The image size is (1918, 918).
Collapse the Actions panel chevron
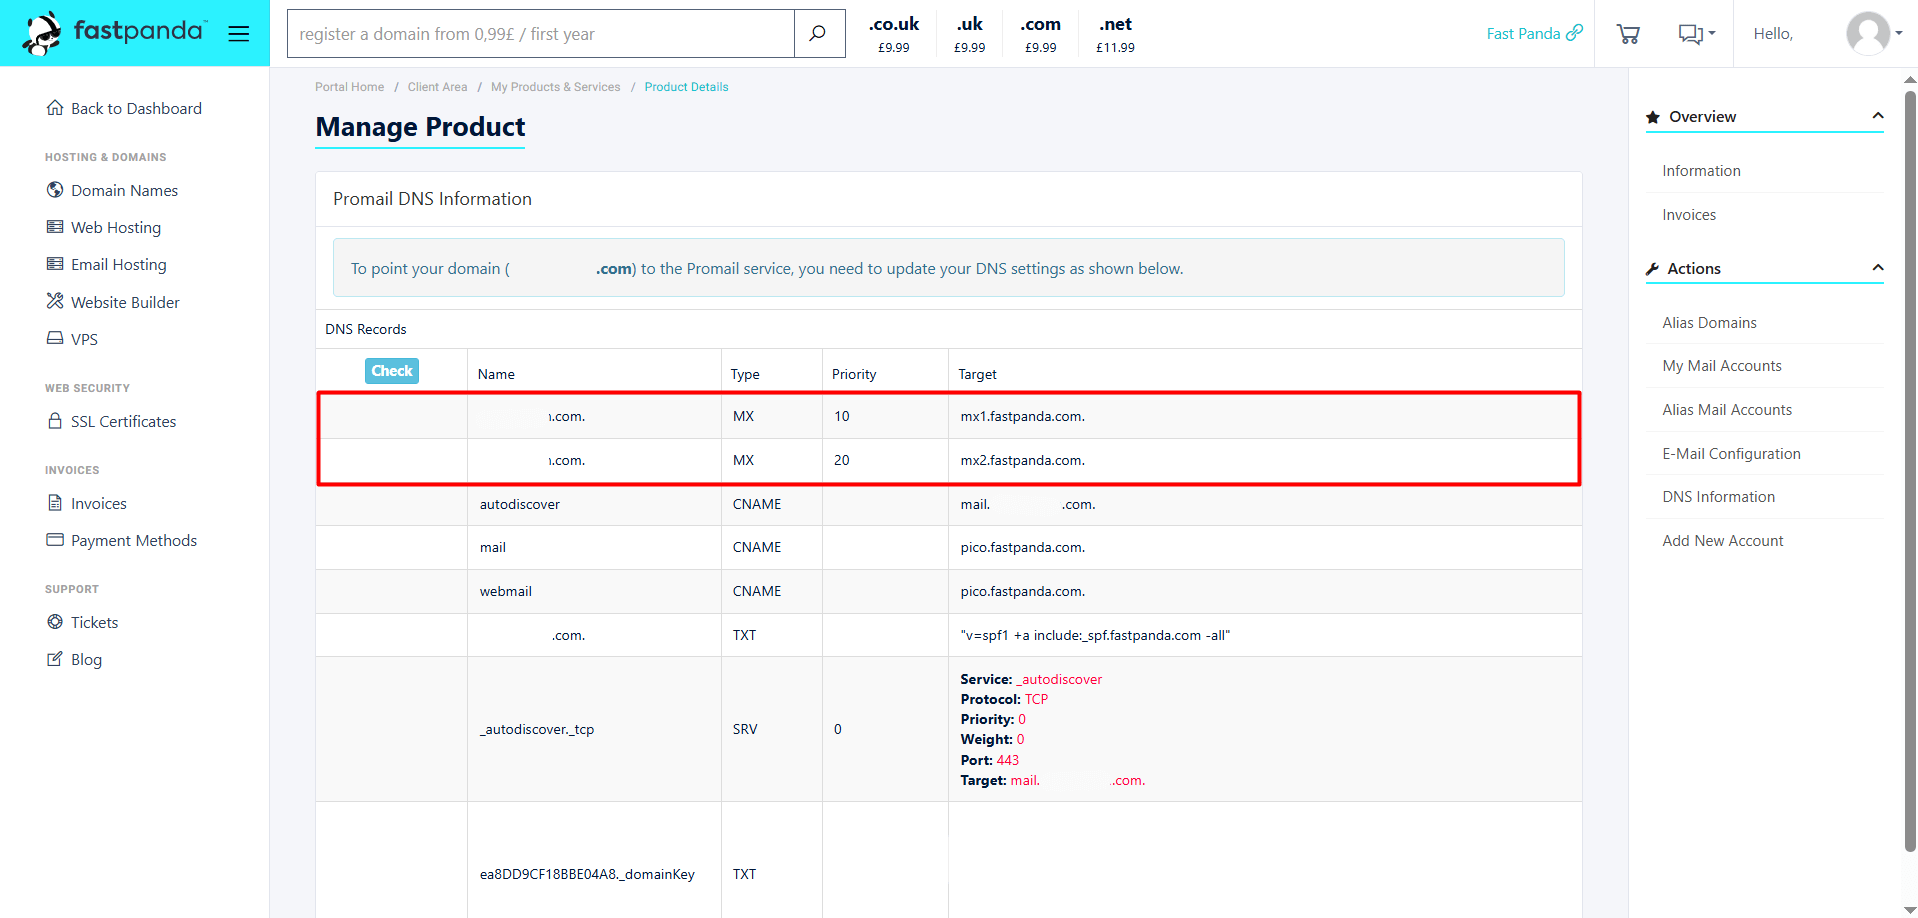coord(1877,268)
